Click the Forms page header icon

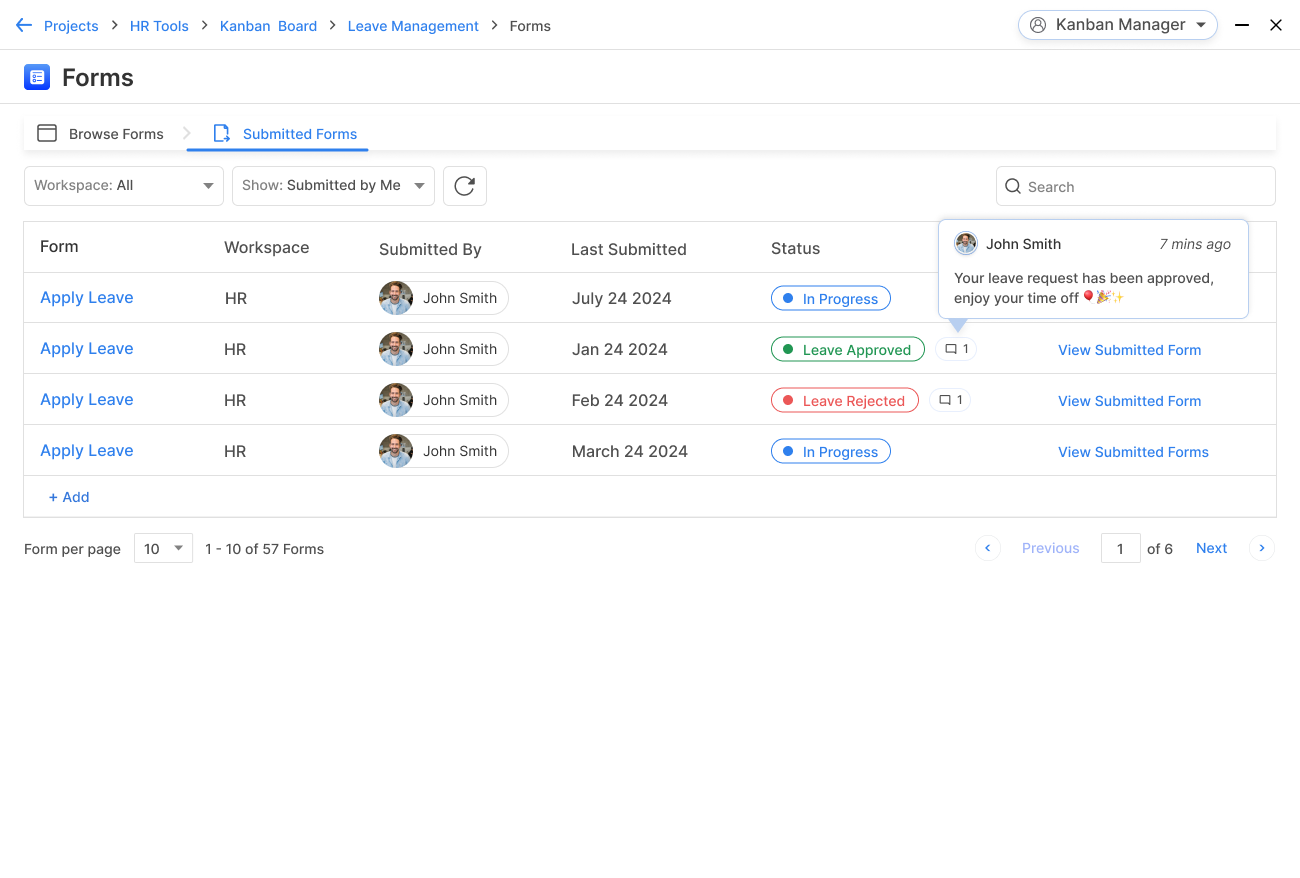[36, 76]
